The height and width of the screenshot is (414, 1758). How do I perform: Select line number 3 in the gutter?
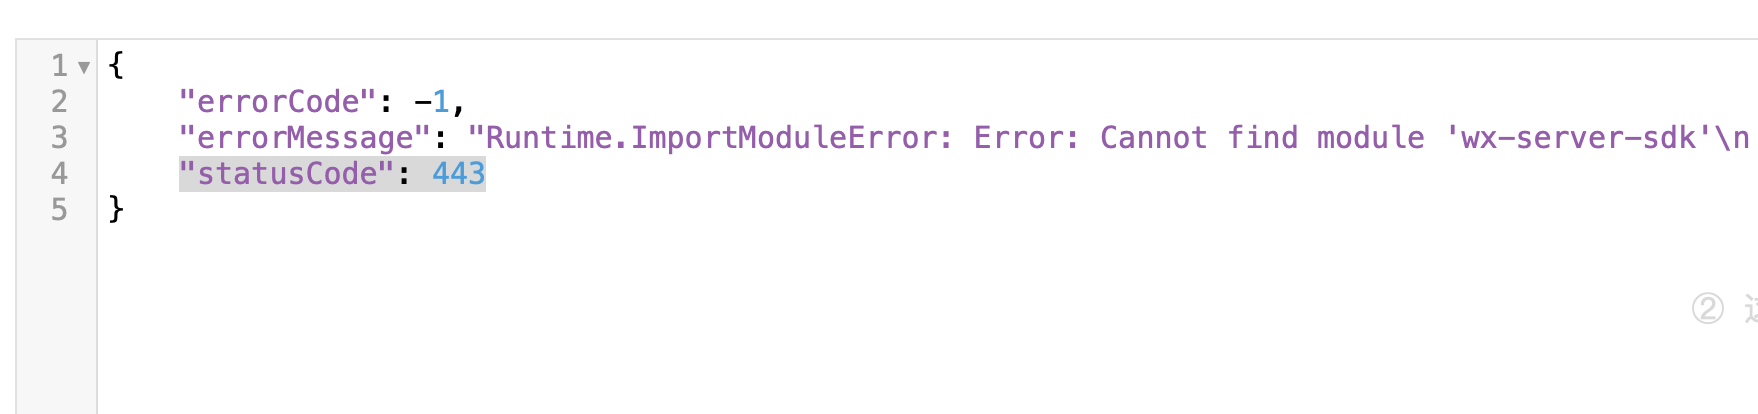(59, 138)
